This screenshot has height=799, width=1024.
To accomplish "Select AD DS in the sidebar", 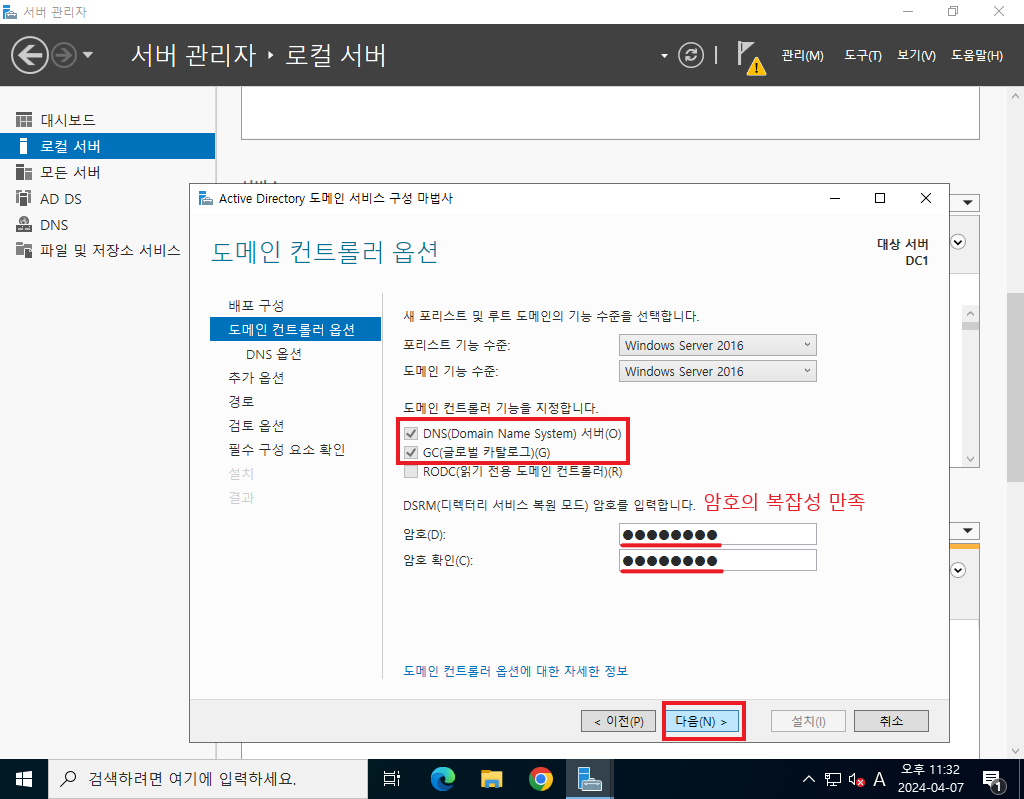I will click(107, 199).
